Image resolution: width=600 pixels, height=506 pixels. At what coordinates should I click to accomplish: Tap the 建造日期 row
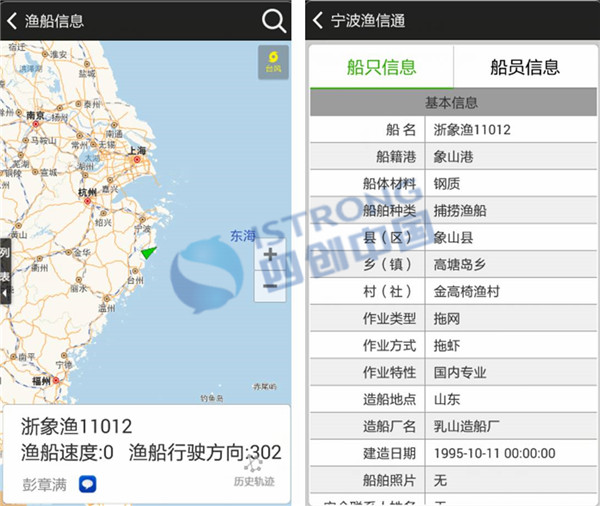click(453, 453)
